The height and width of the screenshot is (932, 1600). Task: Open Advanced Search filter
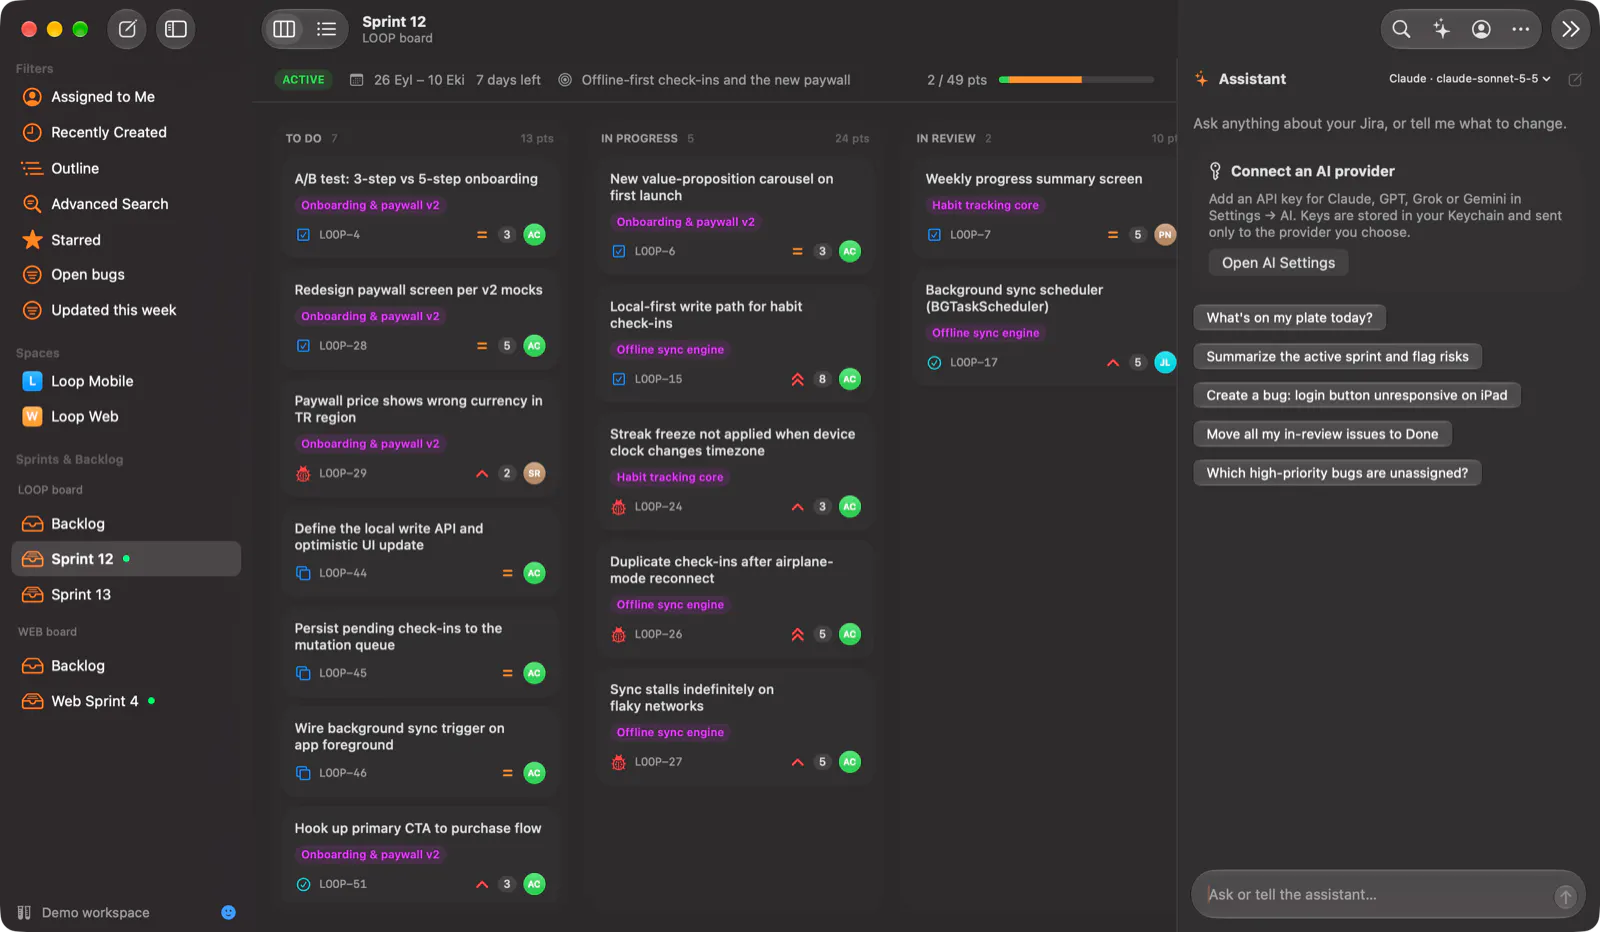[126, 204]
